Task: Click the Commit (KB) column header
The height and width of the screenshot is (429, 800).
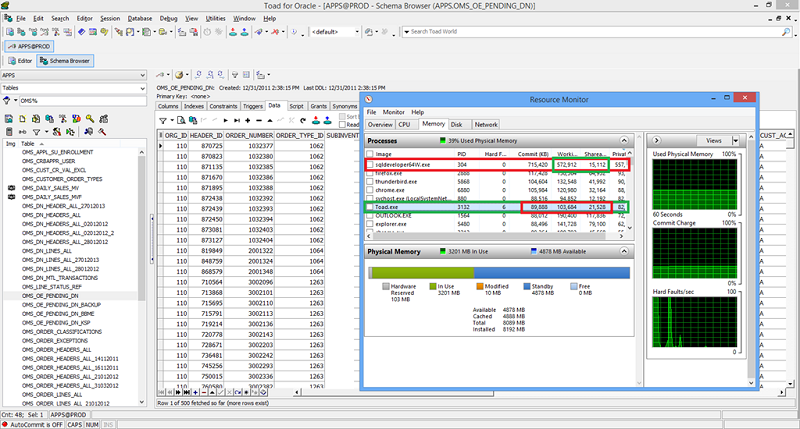Action: click(x=534, y=154)
